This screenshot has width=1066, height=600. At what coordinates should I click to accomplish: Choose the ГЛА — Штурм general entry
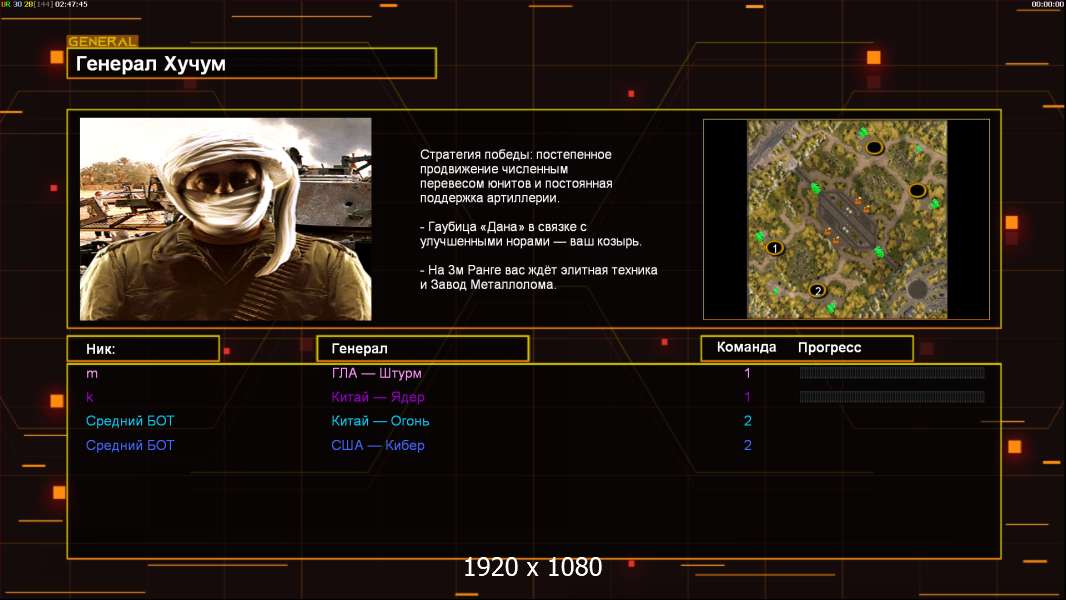(x=376, y=373)
